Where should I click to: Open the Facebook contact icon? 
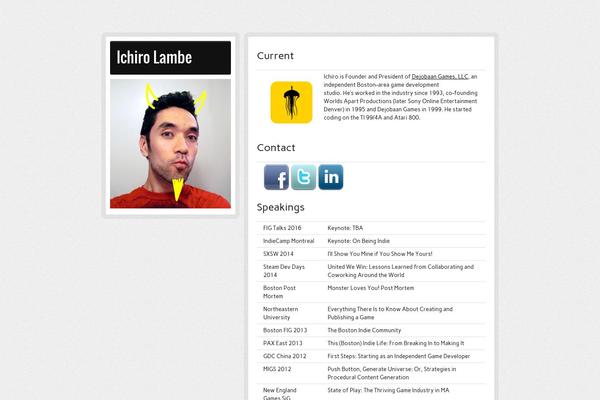(x=276, y=177)
